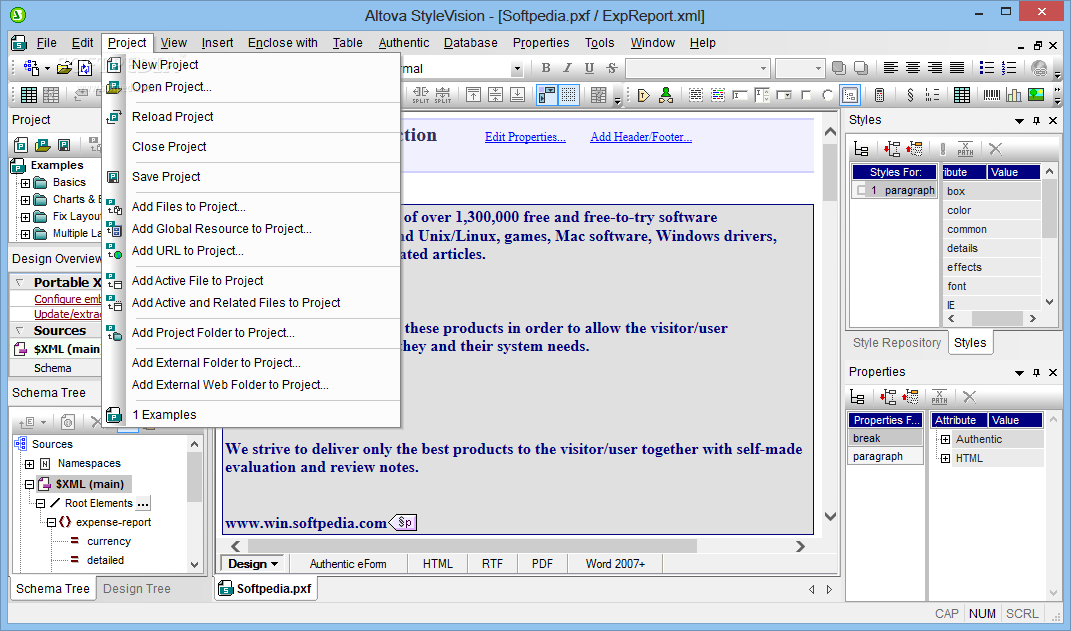Expand the HTML property group

(x=945, y=458)
